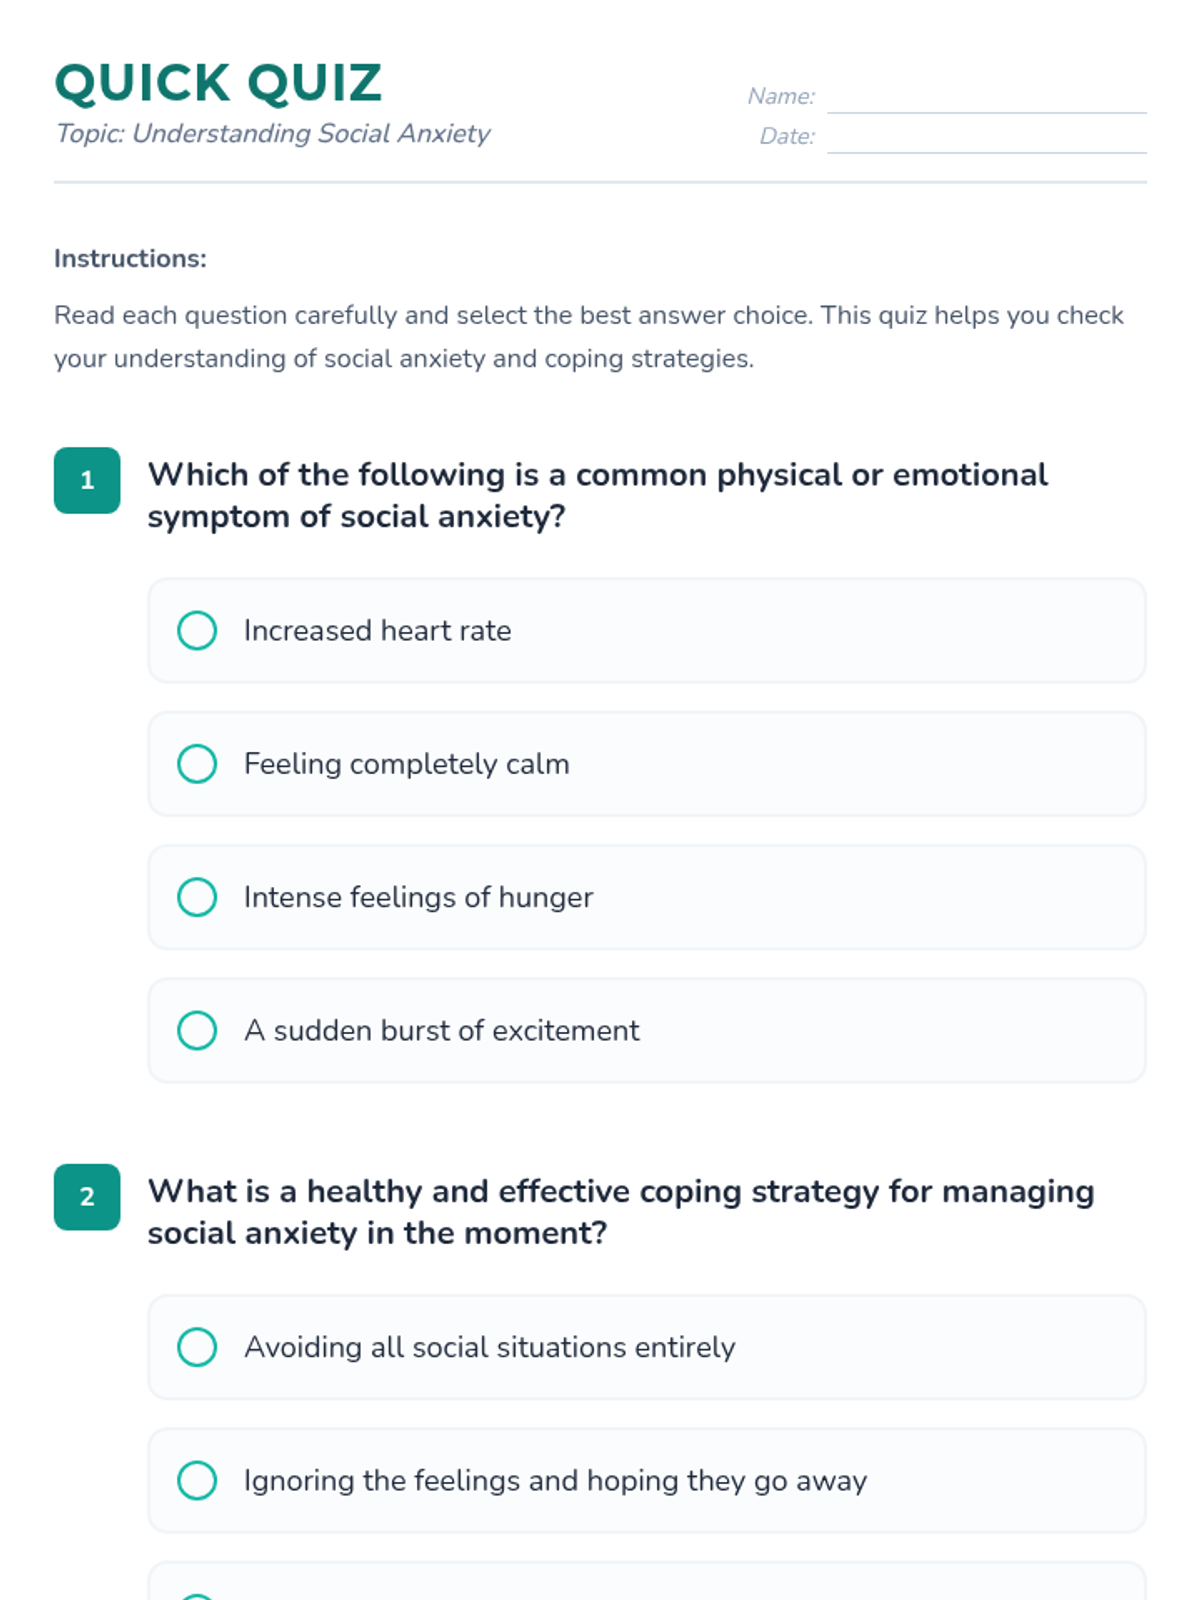Click 'A sudden burst of excitement' answer text
The width and height of the screenshot is (1200, 1600).
pos(441,1030)
